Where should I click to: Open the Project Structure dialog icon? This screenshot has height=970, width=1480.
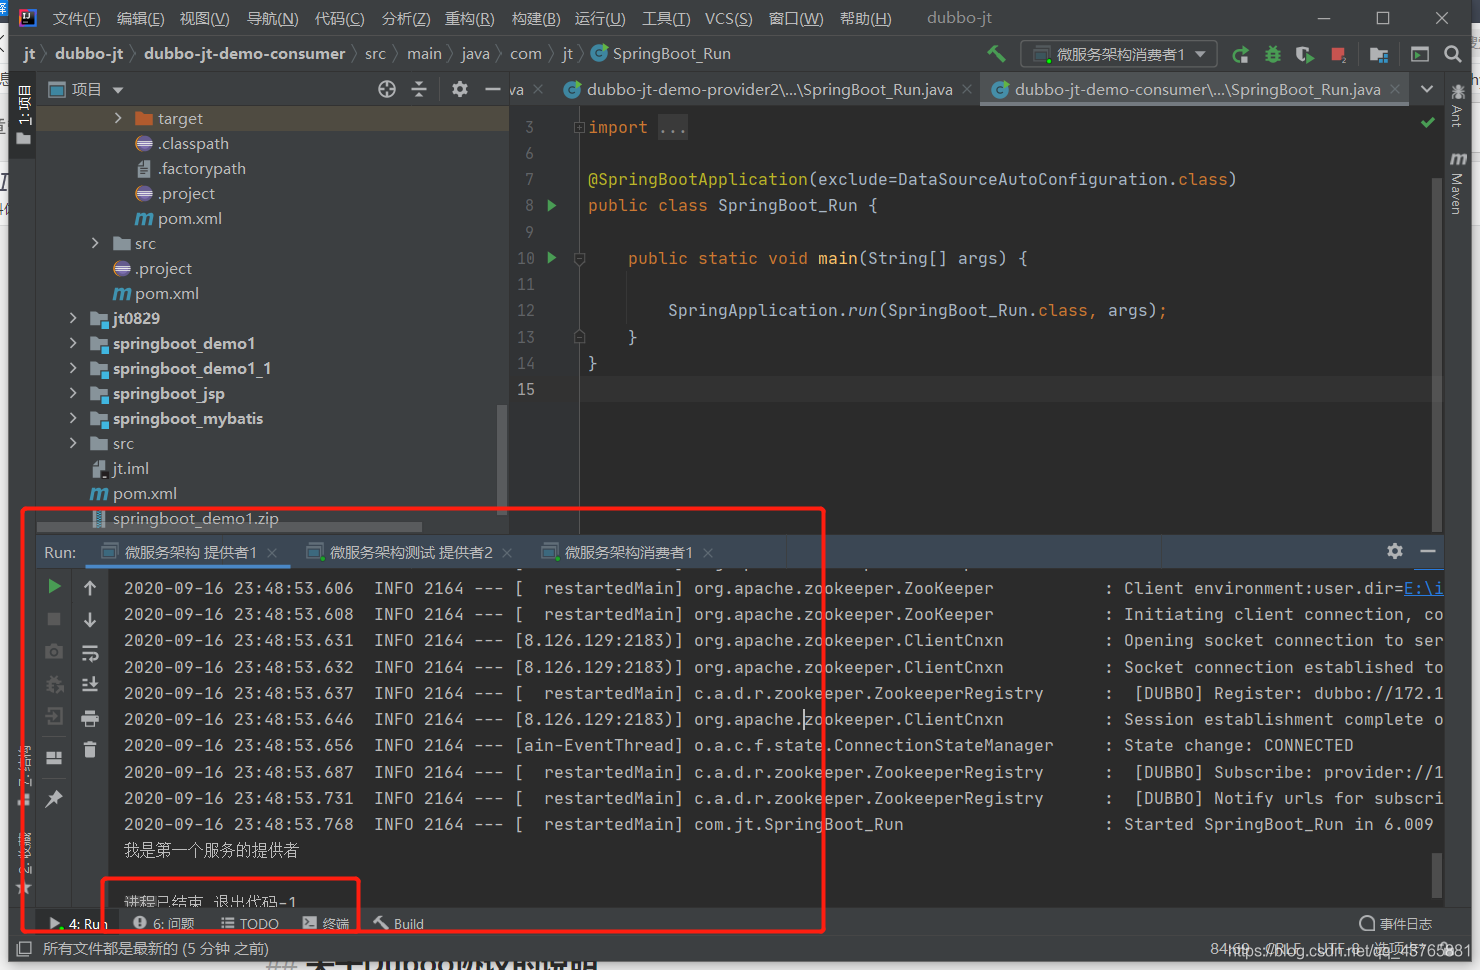tap(1379, 54)
